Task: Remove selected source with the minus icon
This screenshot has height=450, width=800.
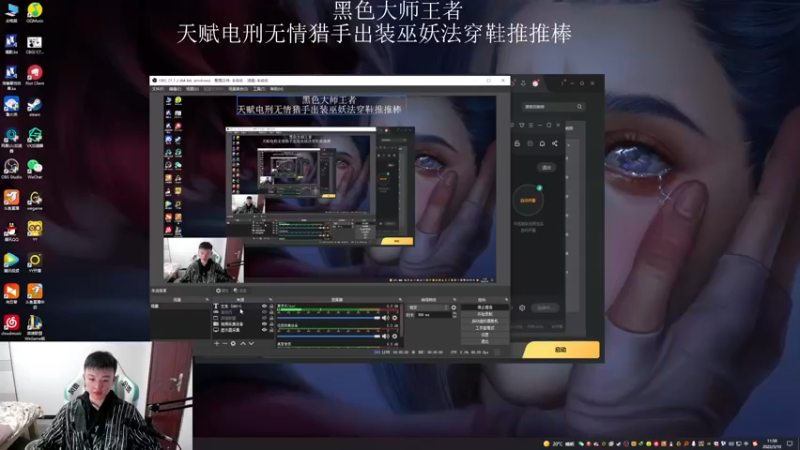Action: click(224, 343)
